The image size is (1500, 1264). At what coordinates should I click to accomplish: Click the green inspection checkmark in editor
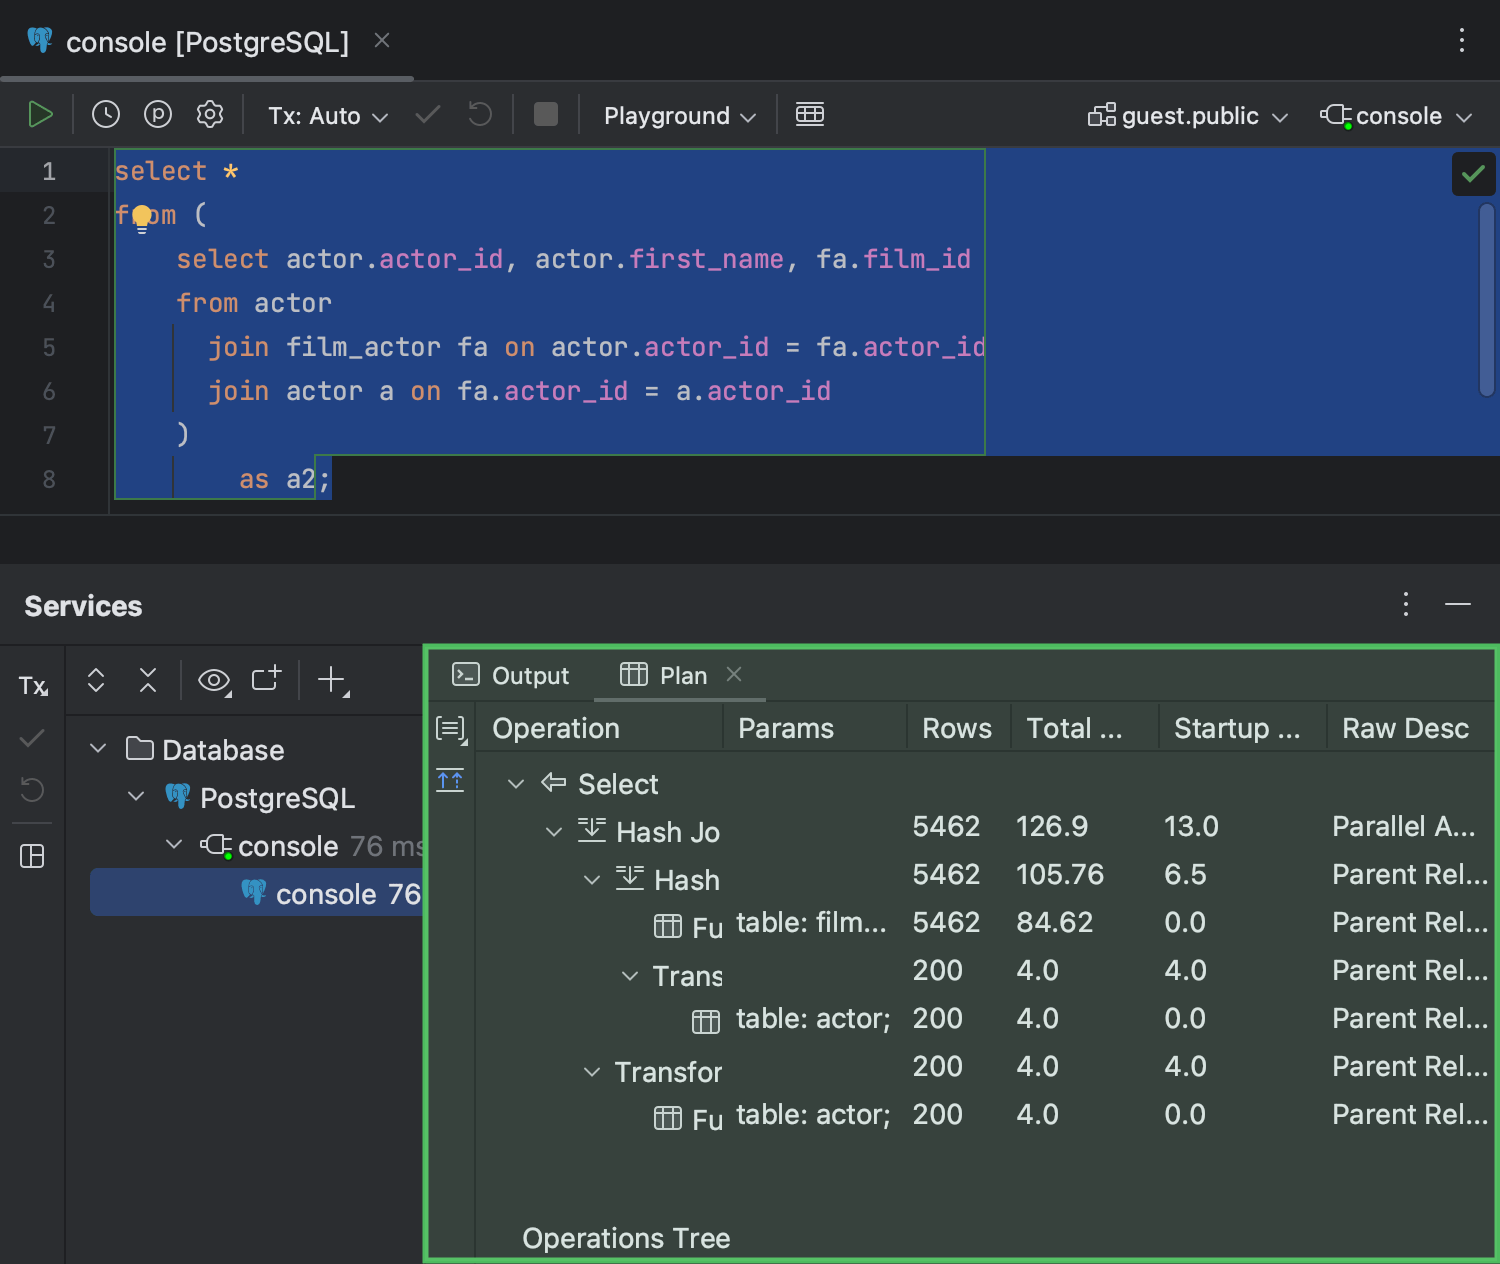[1473, 174]
